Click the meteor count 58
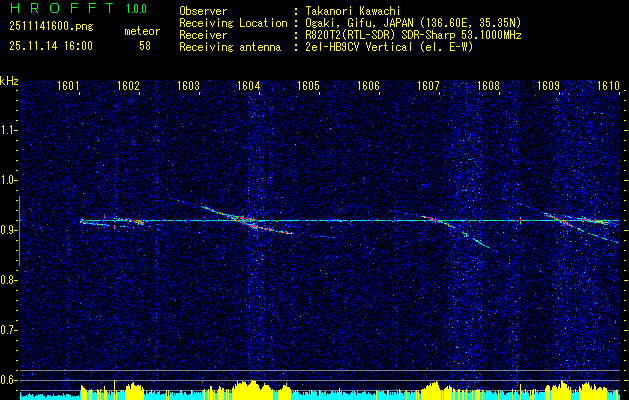629x400 pixels. coord(145,46)
